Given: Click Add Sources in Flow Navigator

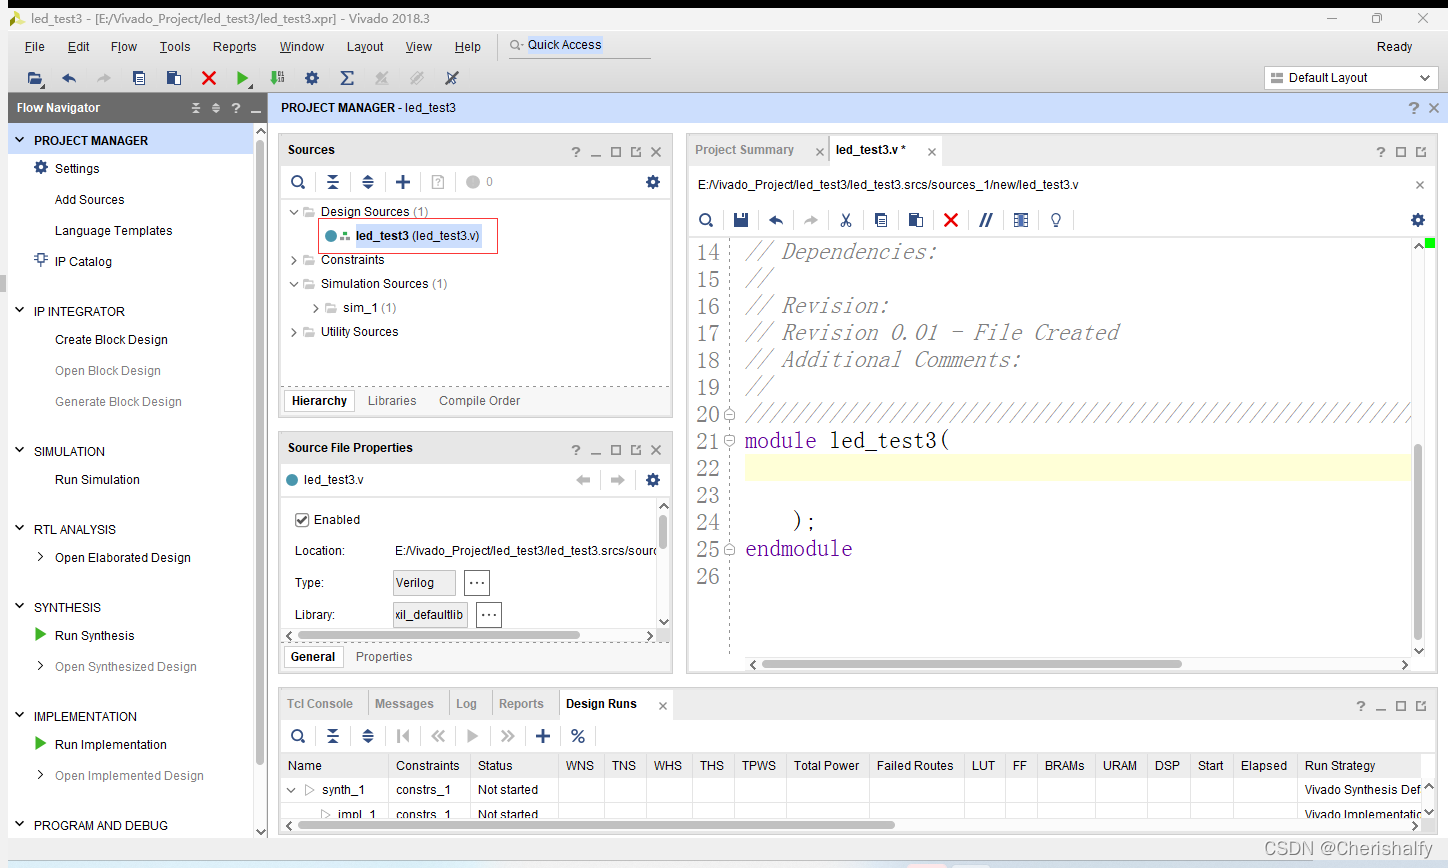Looking at the screenshot, I should [x=90, y=200].
